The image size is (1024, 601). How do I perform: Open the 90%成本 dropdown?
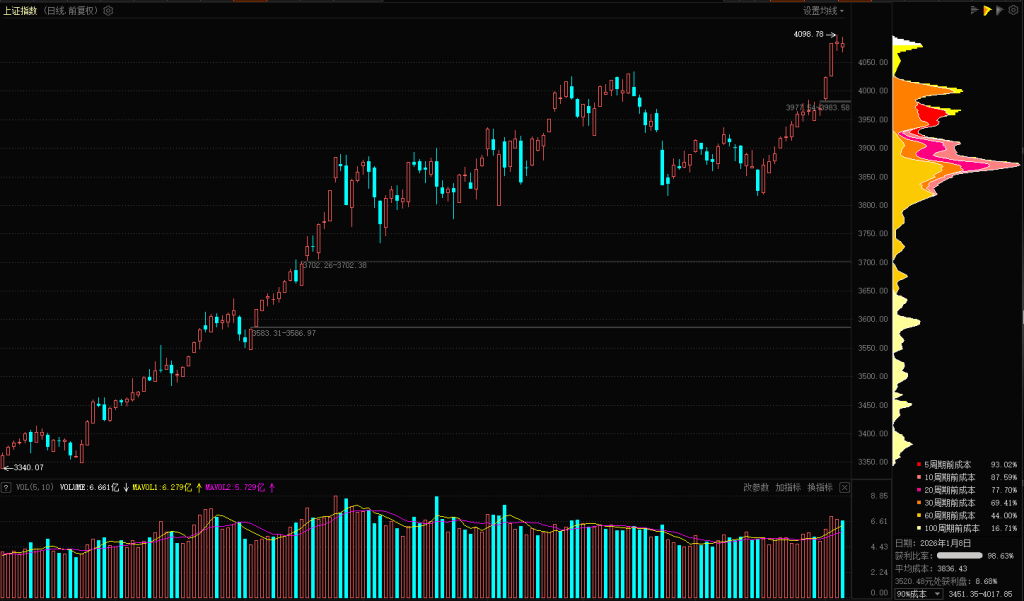(918, 594)
